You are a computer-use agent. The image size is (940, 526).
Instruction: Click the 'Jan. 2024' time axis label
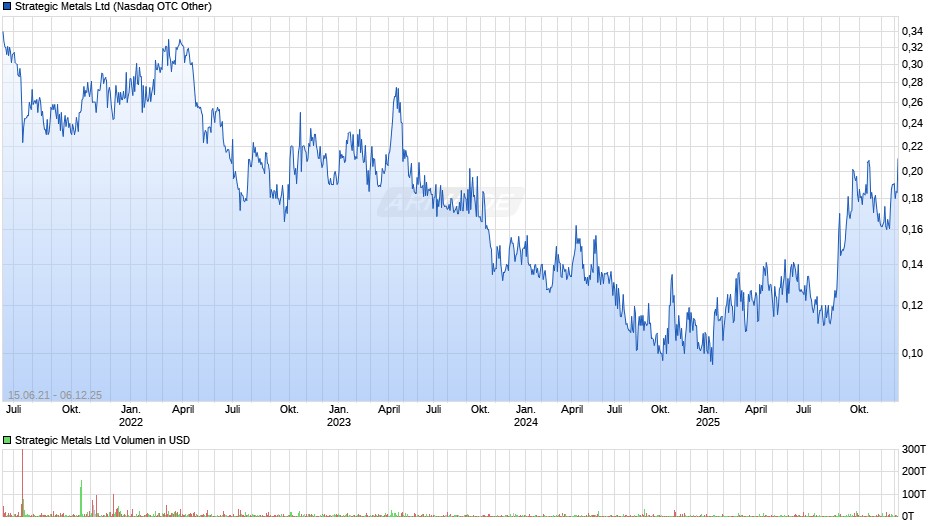(526, 416)
